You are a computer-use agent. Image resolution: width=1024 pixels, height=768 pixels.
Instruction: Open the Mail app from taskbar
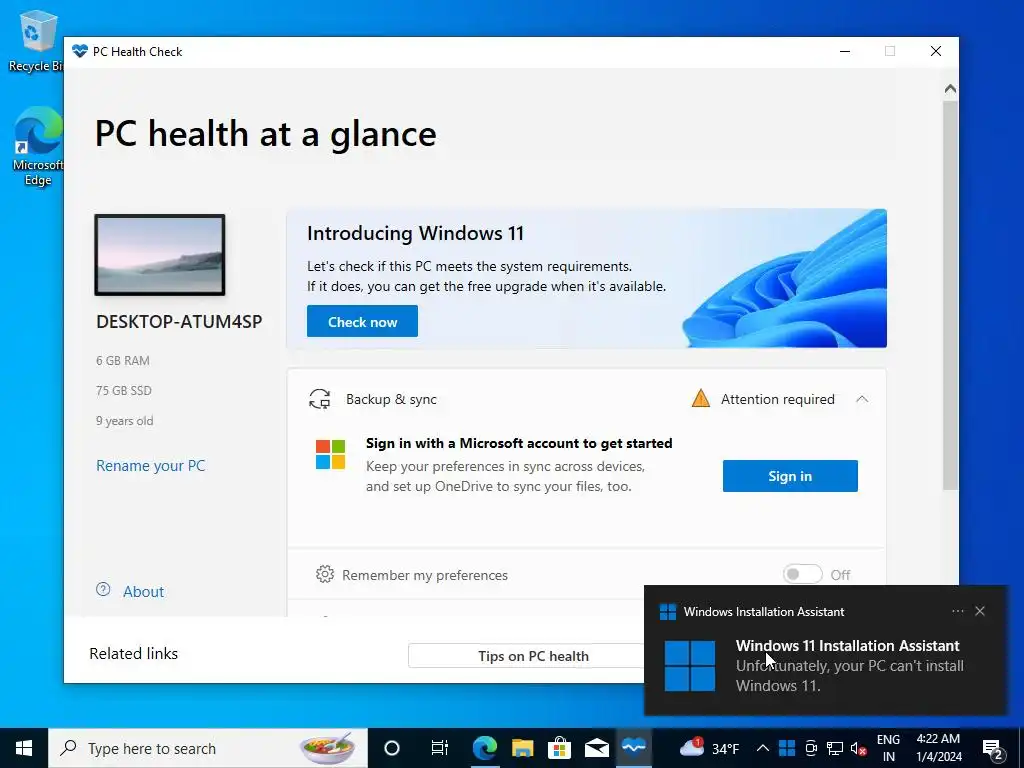tap(596, 748)
